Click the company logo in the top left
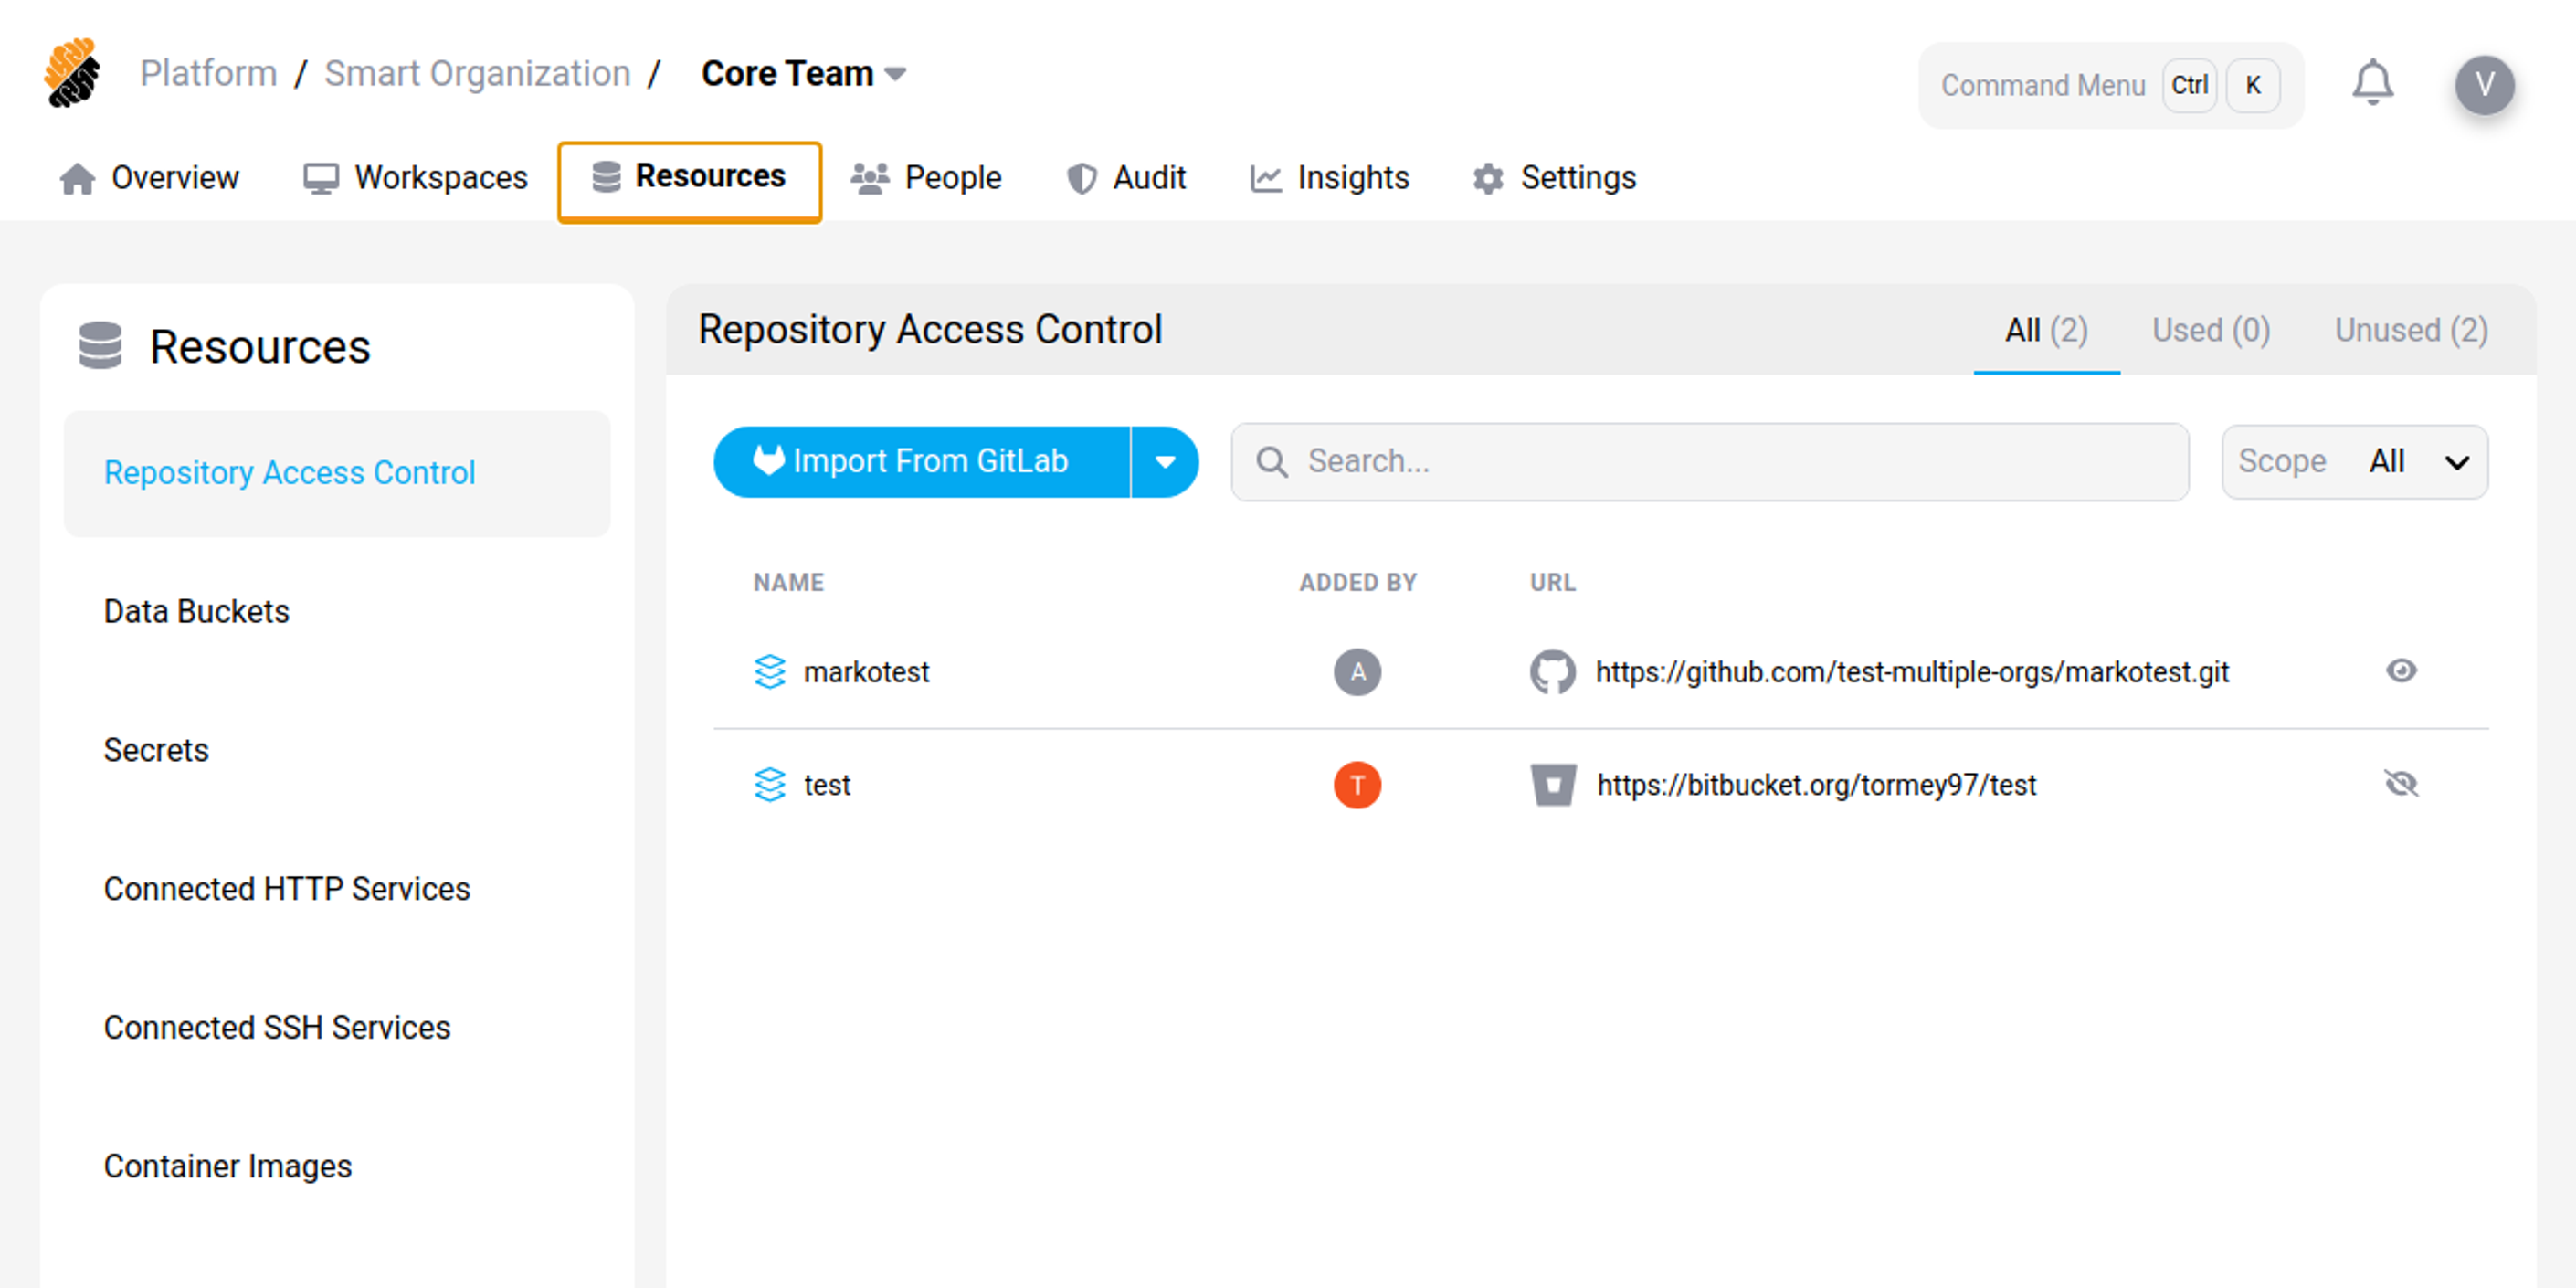The image size is (2576, 1288). (x=71, y=73)
